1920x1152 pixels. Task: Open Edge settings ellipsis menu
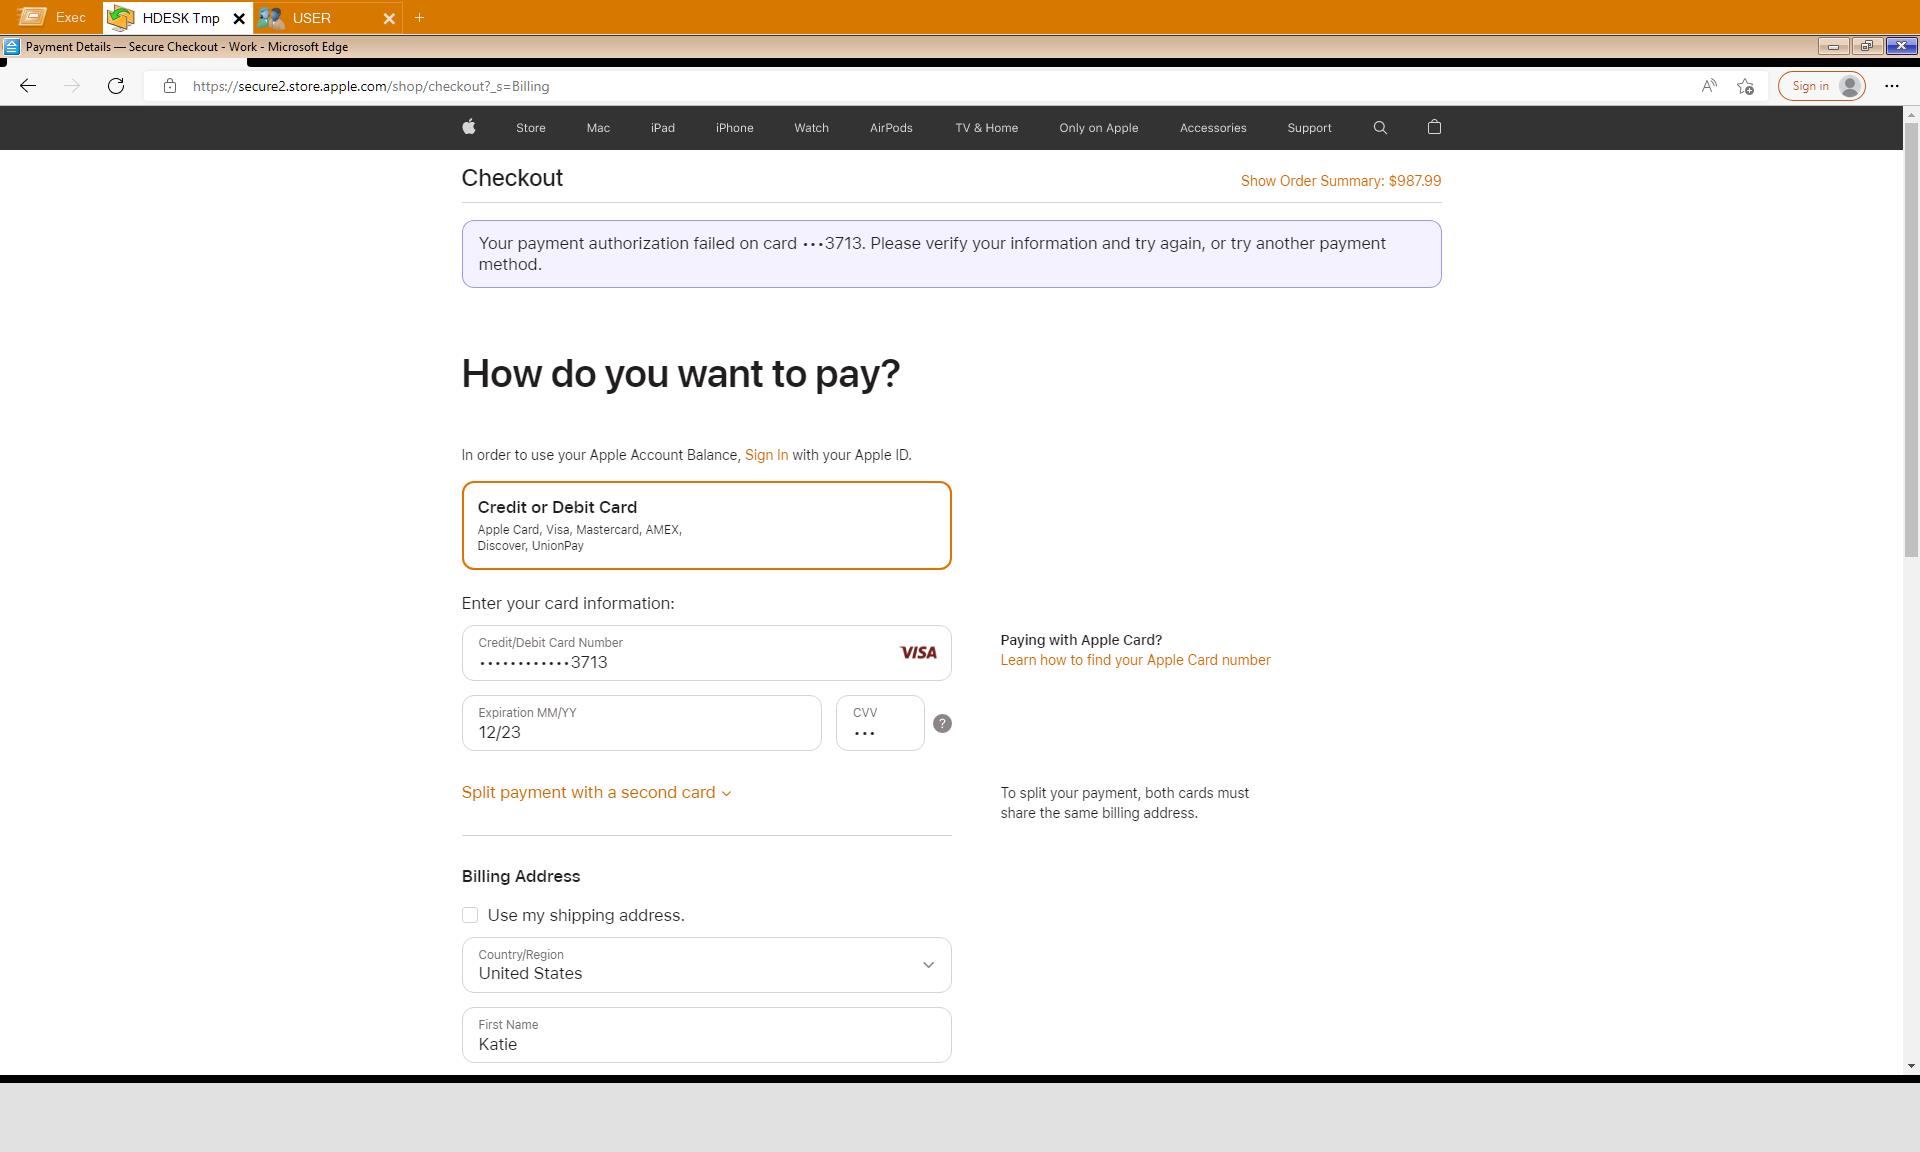1891,86
